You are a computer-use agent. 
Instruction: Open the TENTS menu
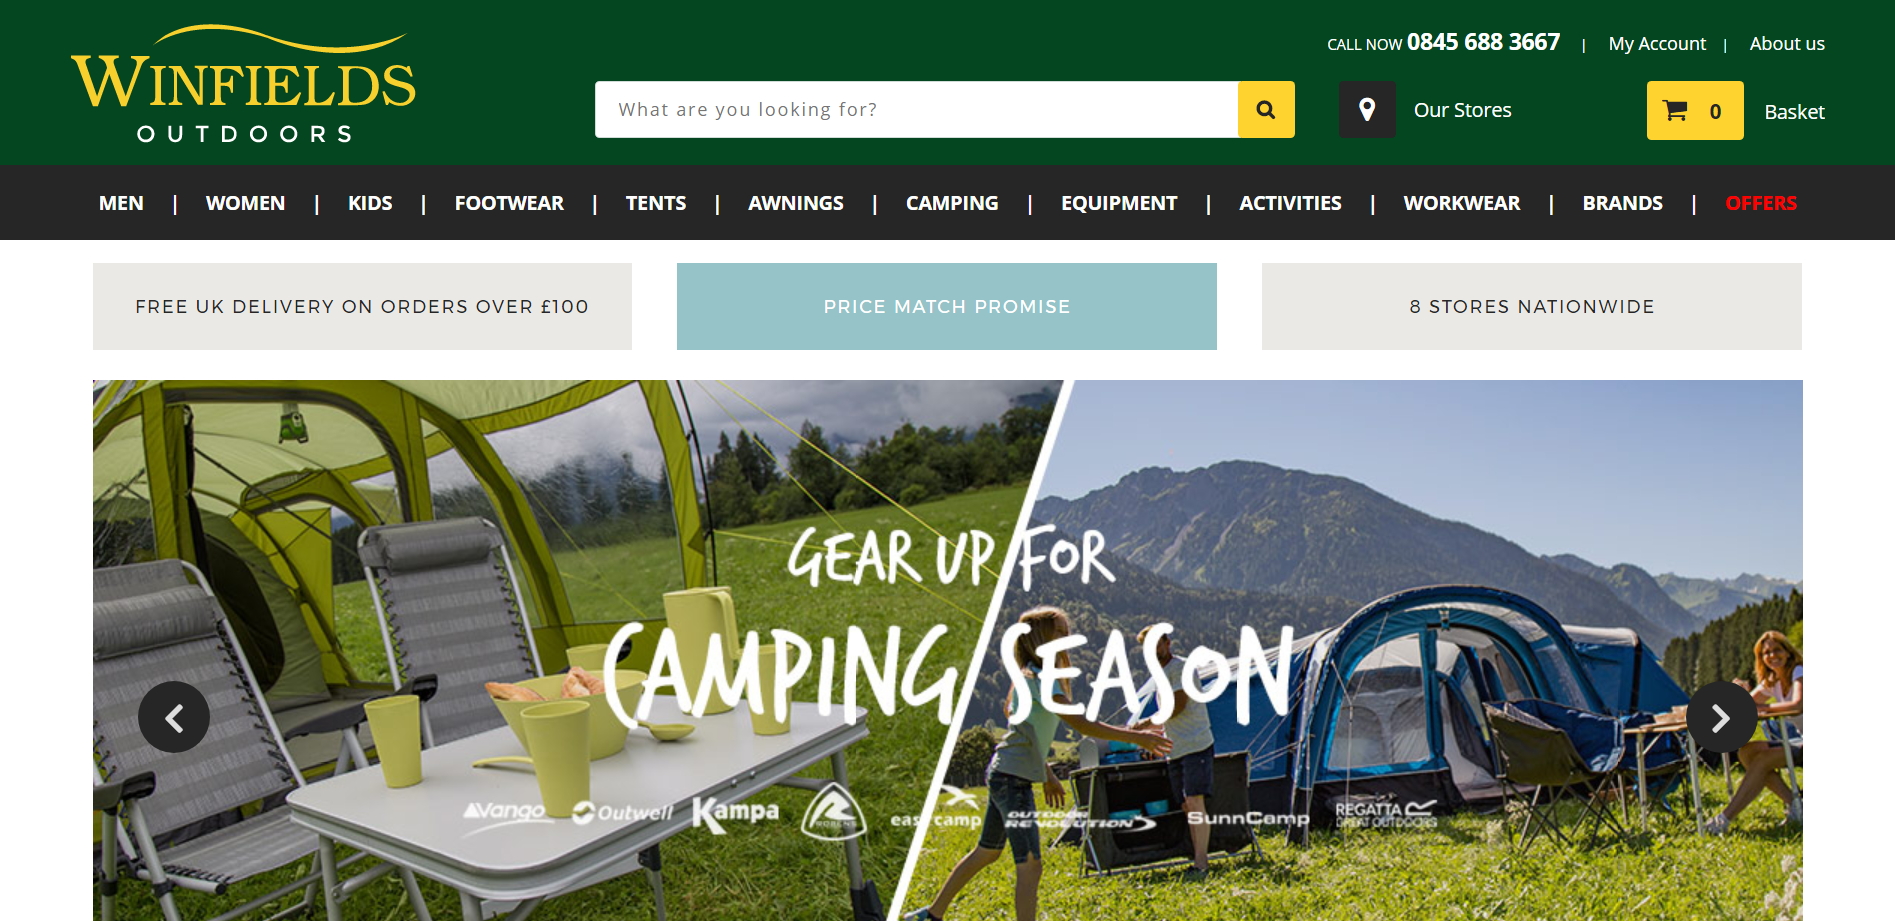pyautogui.click(x=656, y=203)
